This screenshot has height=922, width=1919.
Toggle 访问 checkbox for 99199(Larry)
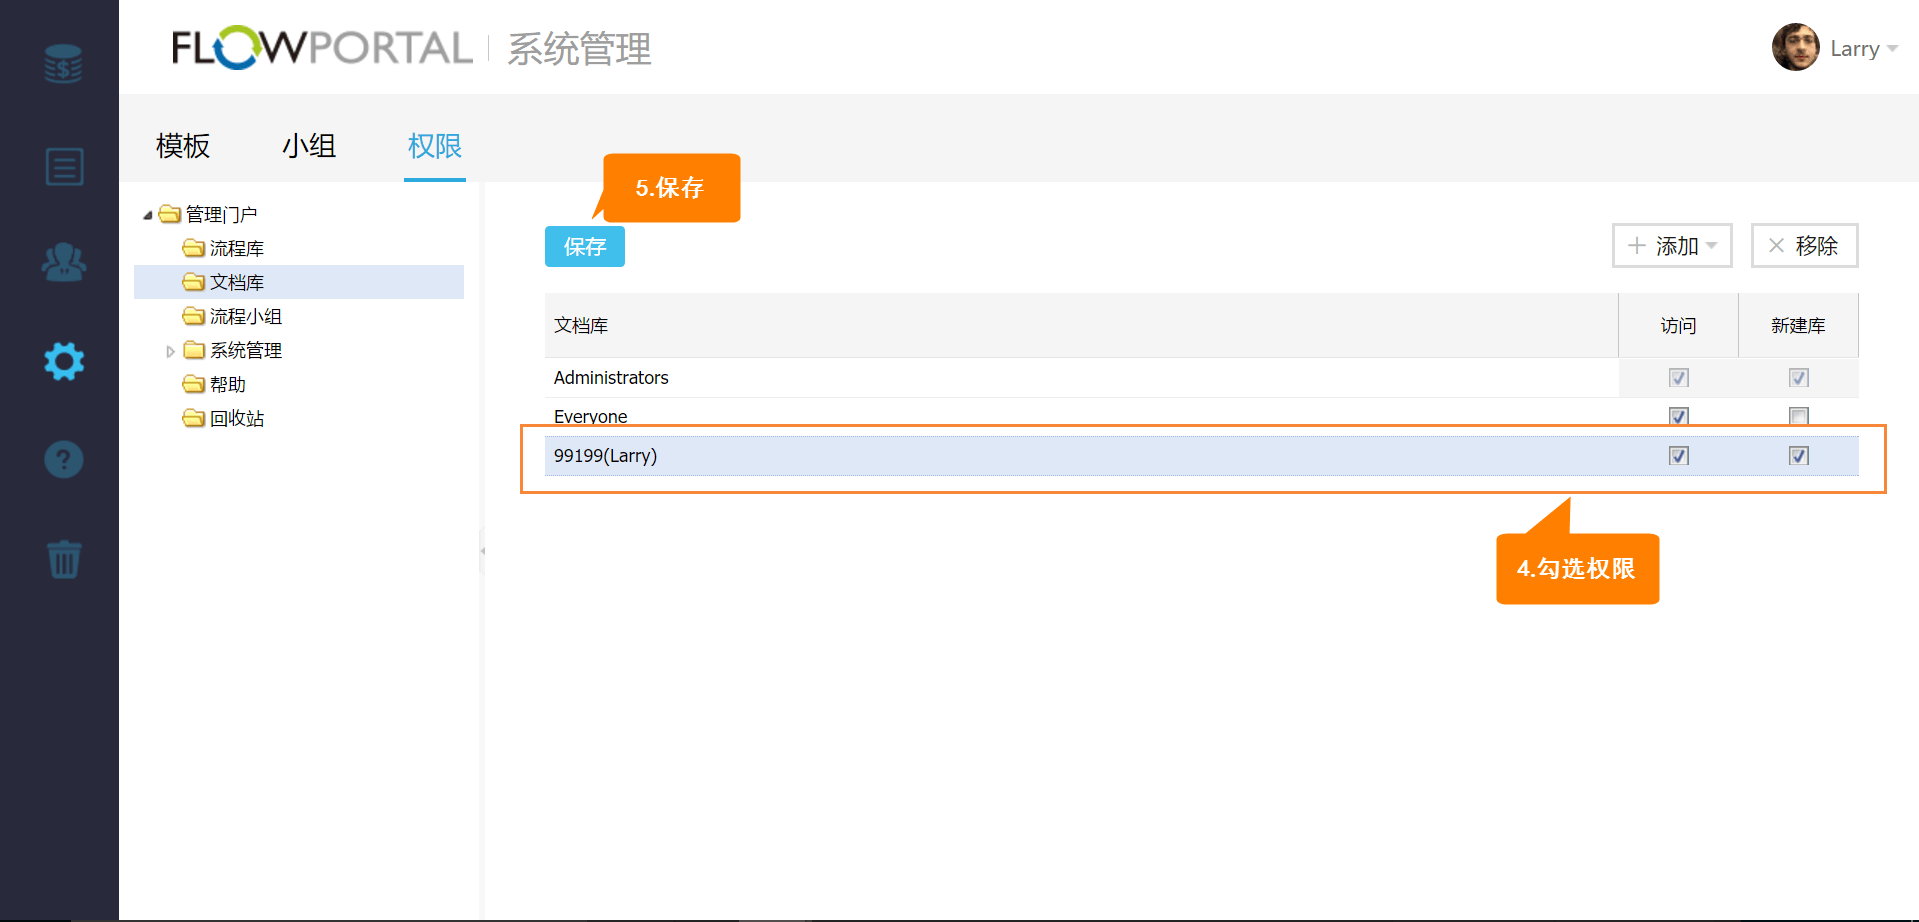point(1678,456)
